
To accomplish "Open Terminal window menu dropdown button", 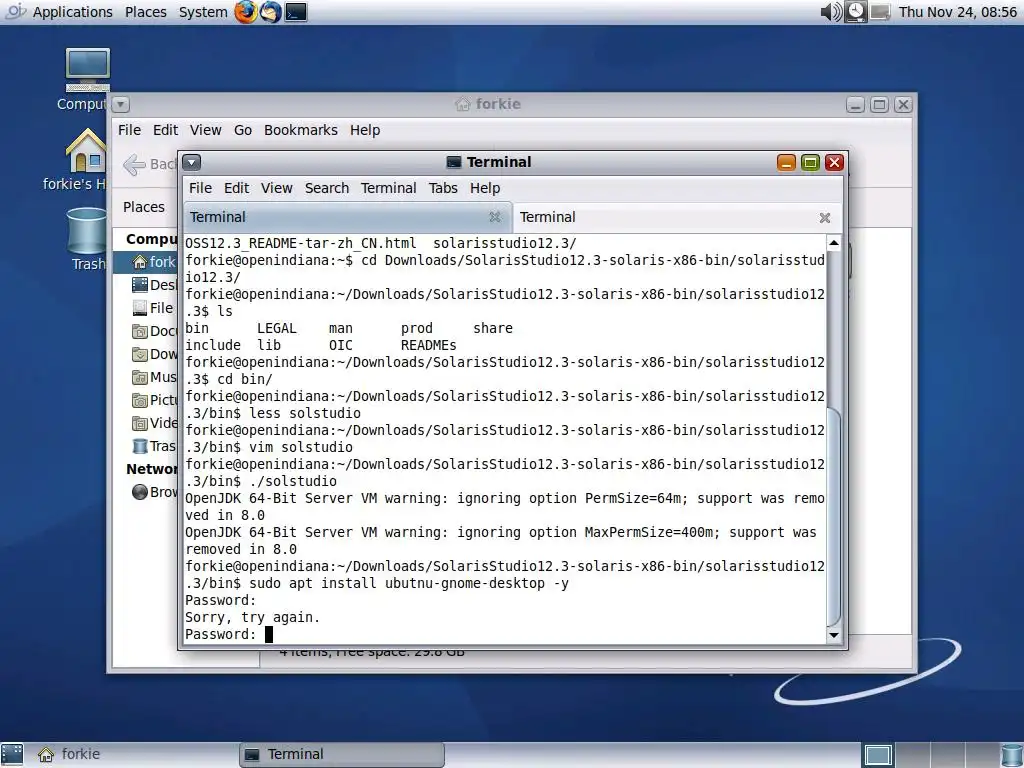I will pos(191,162).
